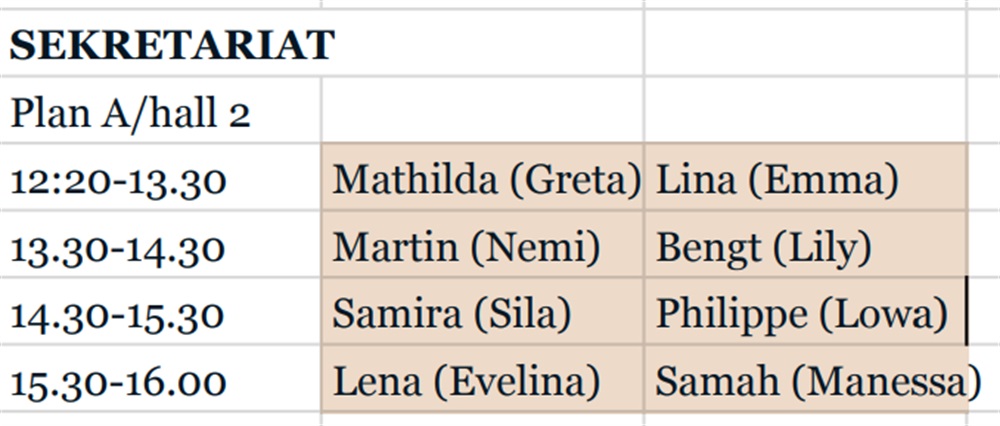Select the Bengt (Lily) cell

(806, 244)
